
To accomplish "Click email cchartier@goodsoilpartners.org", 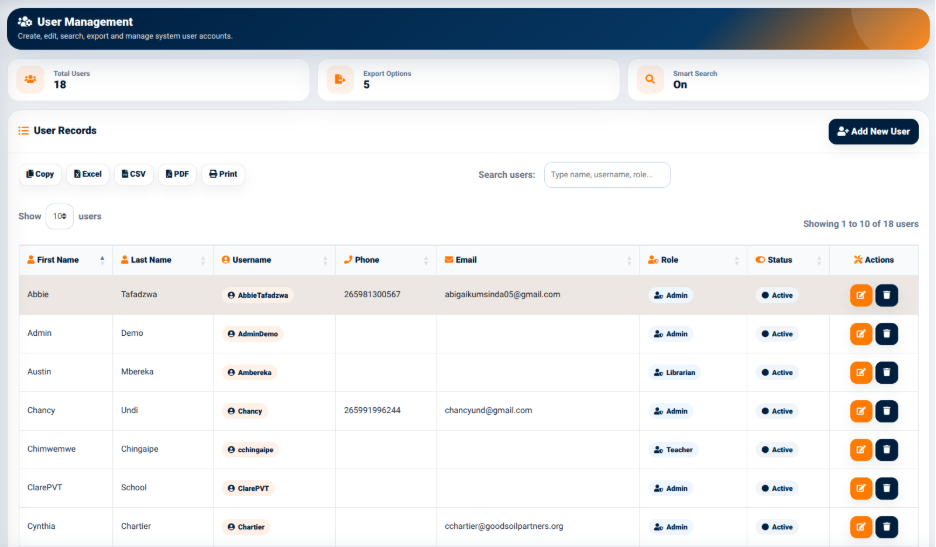I will (504, 526).
